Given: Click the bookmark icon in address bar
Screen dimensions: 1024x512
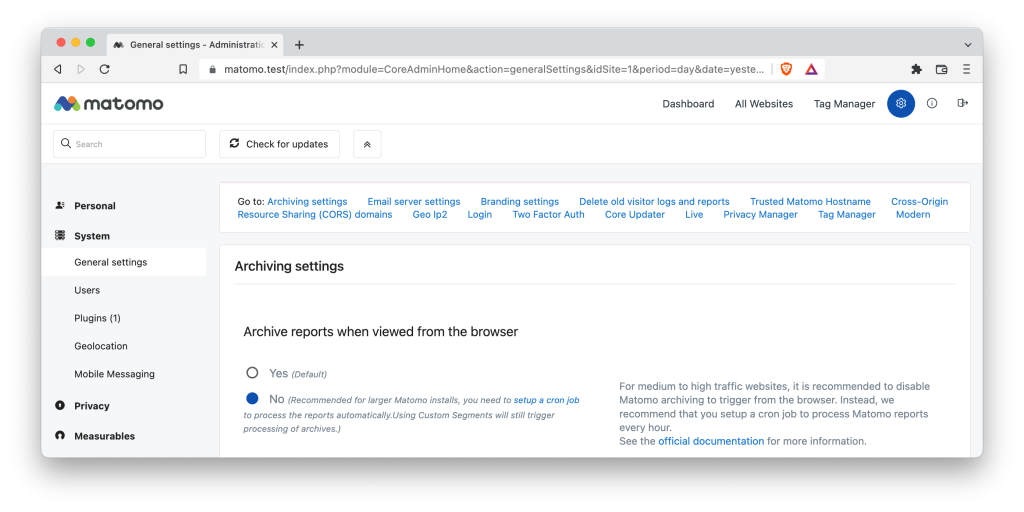Looking at the screenshot, I should pyautogui.click(x=183, y=69).
